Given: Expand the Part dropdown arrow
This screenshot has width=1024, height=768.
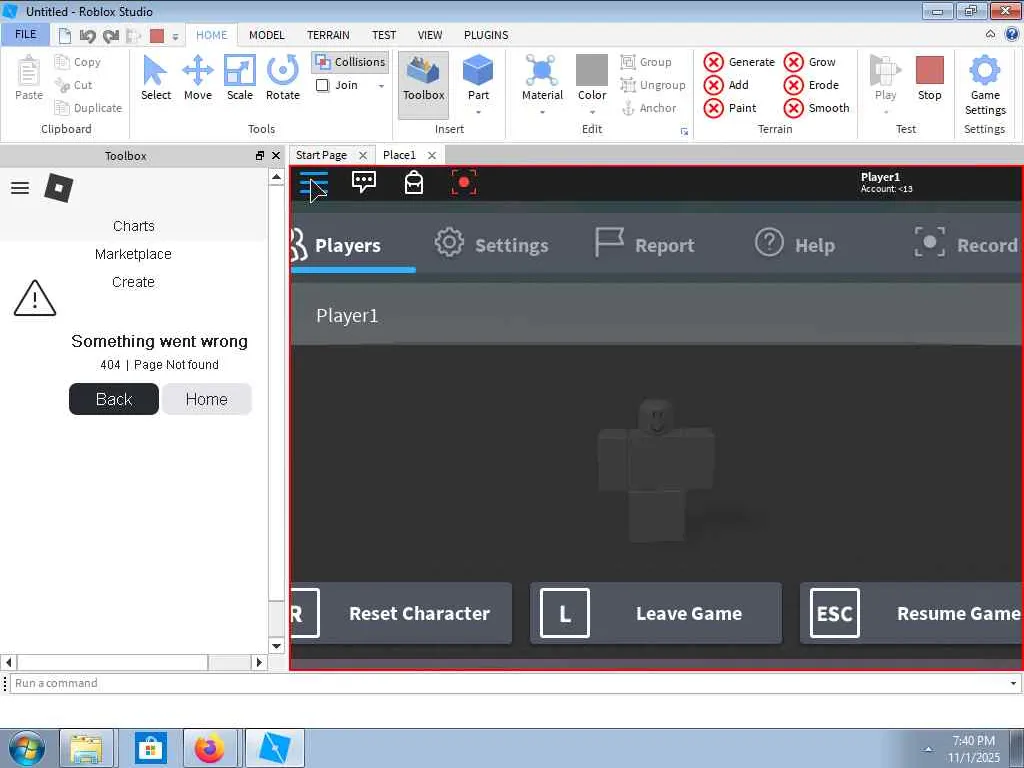Looking at the screenshot, I should click(478, 112).
